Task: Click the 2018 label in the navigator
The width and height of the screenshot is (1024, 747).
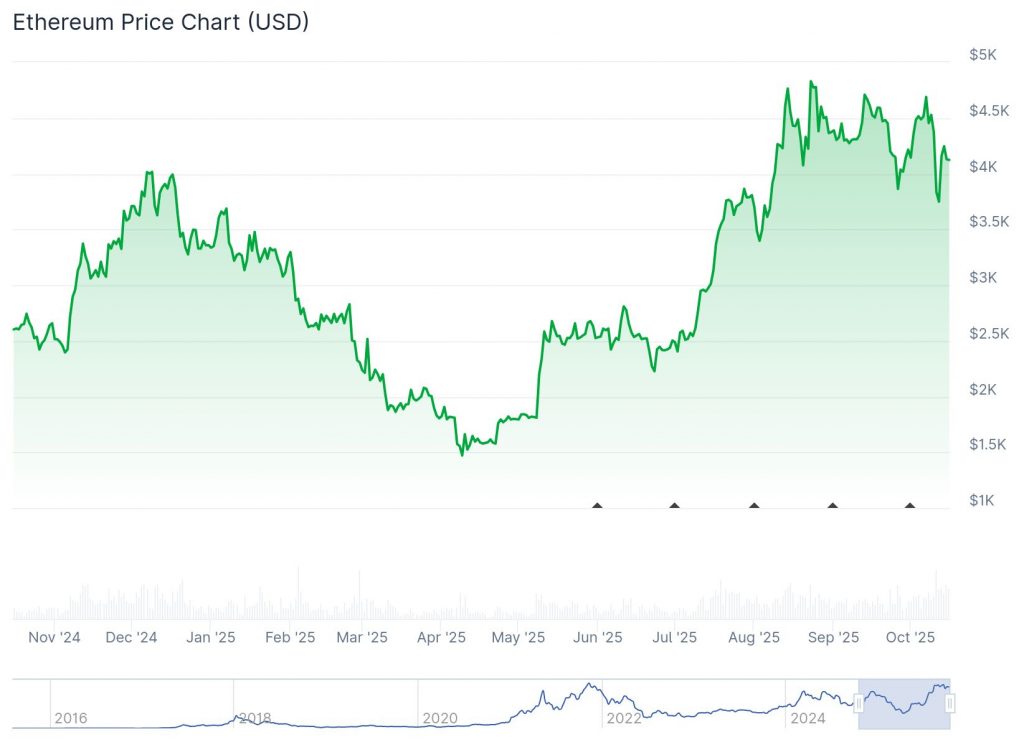Action: (254, 718)
